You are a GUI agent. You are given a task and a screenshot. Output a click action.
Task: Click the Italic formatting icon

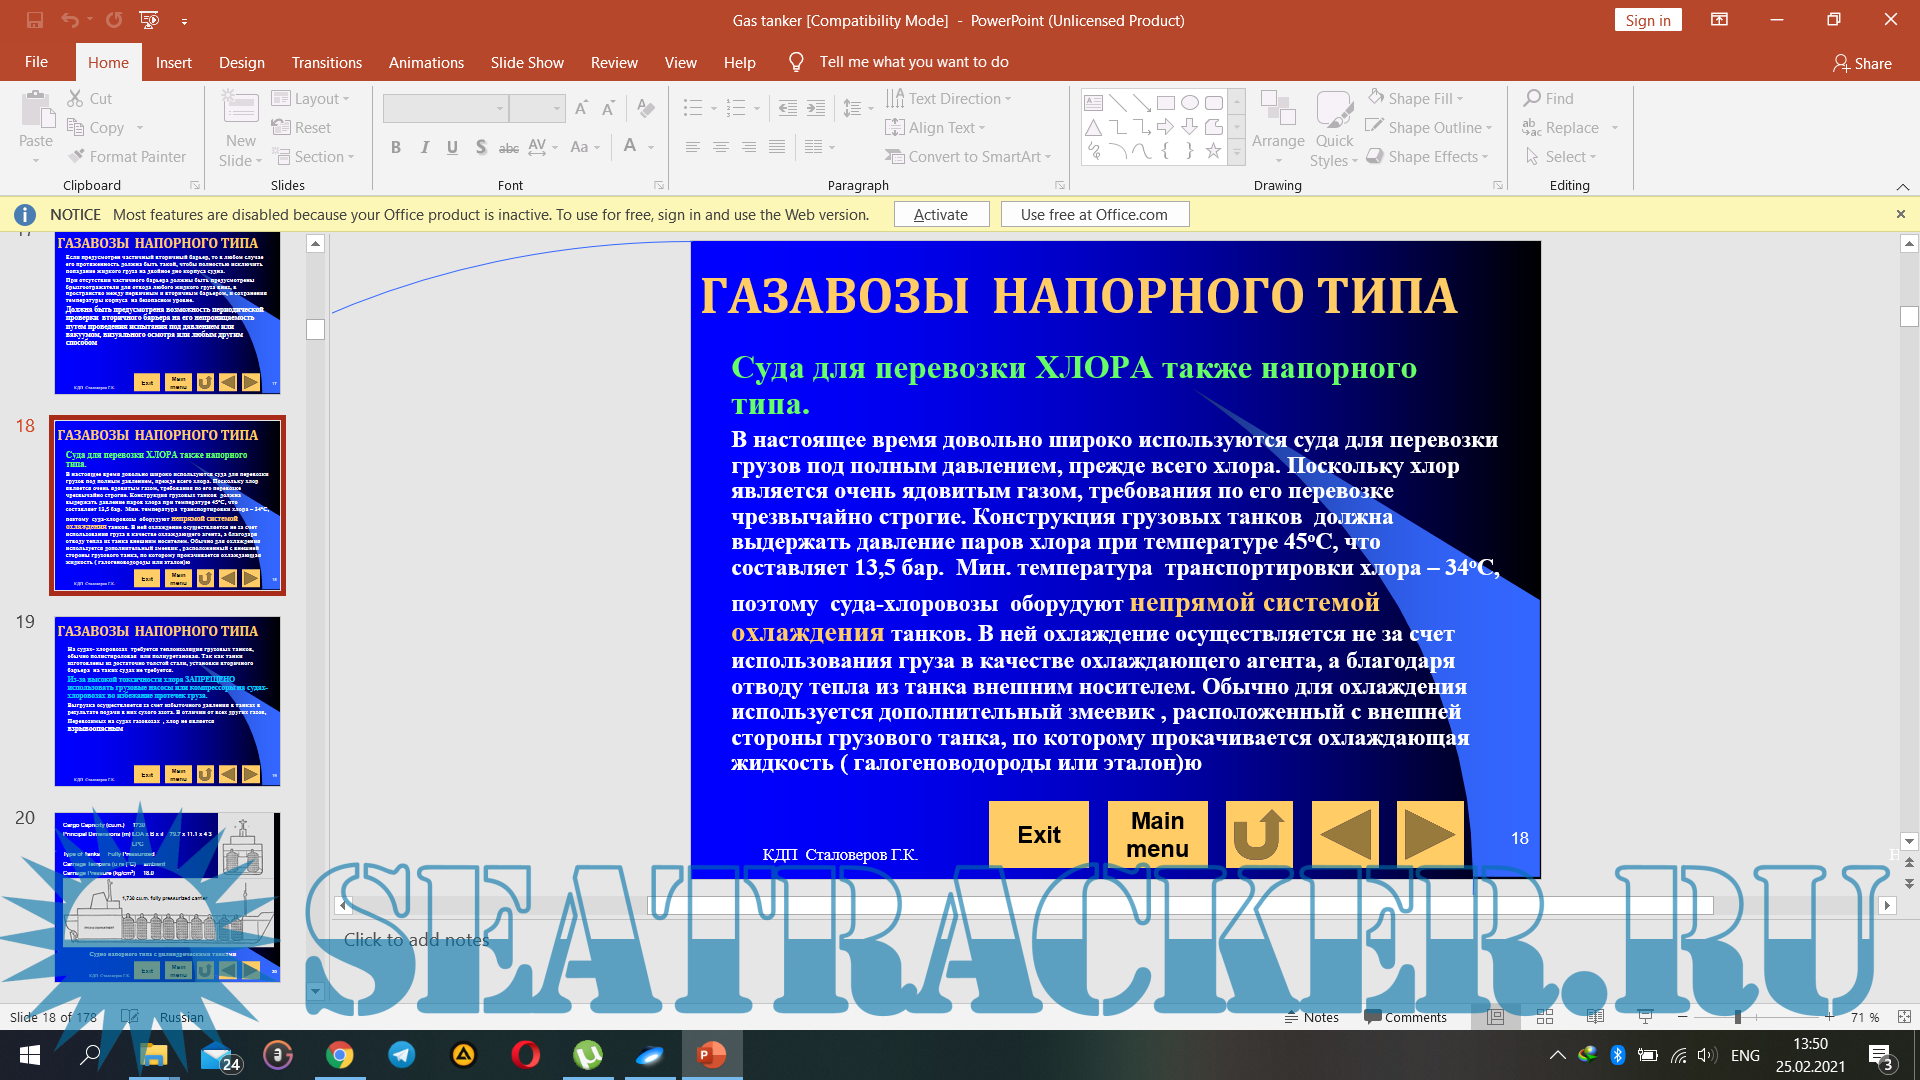coord(425,147)
